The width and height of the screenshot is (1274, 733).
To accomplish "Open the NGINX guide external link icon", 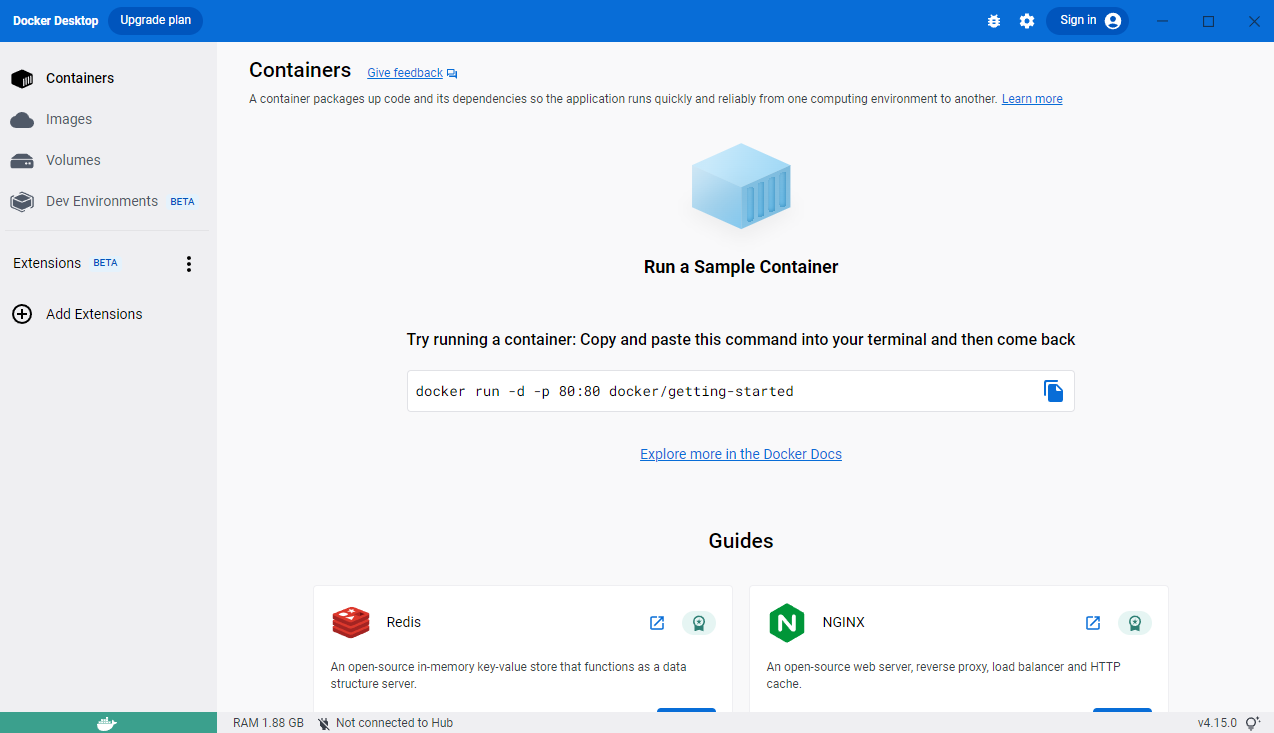I will [x=1093, y=623].
